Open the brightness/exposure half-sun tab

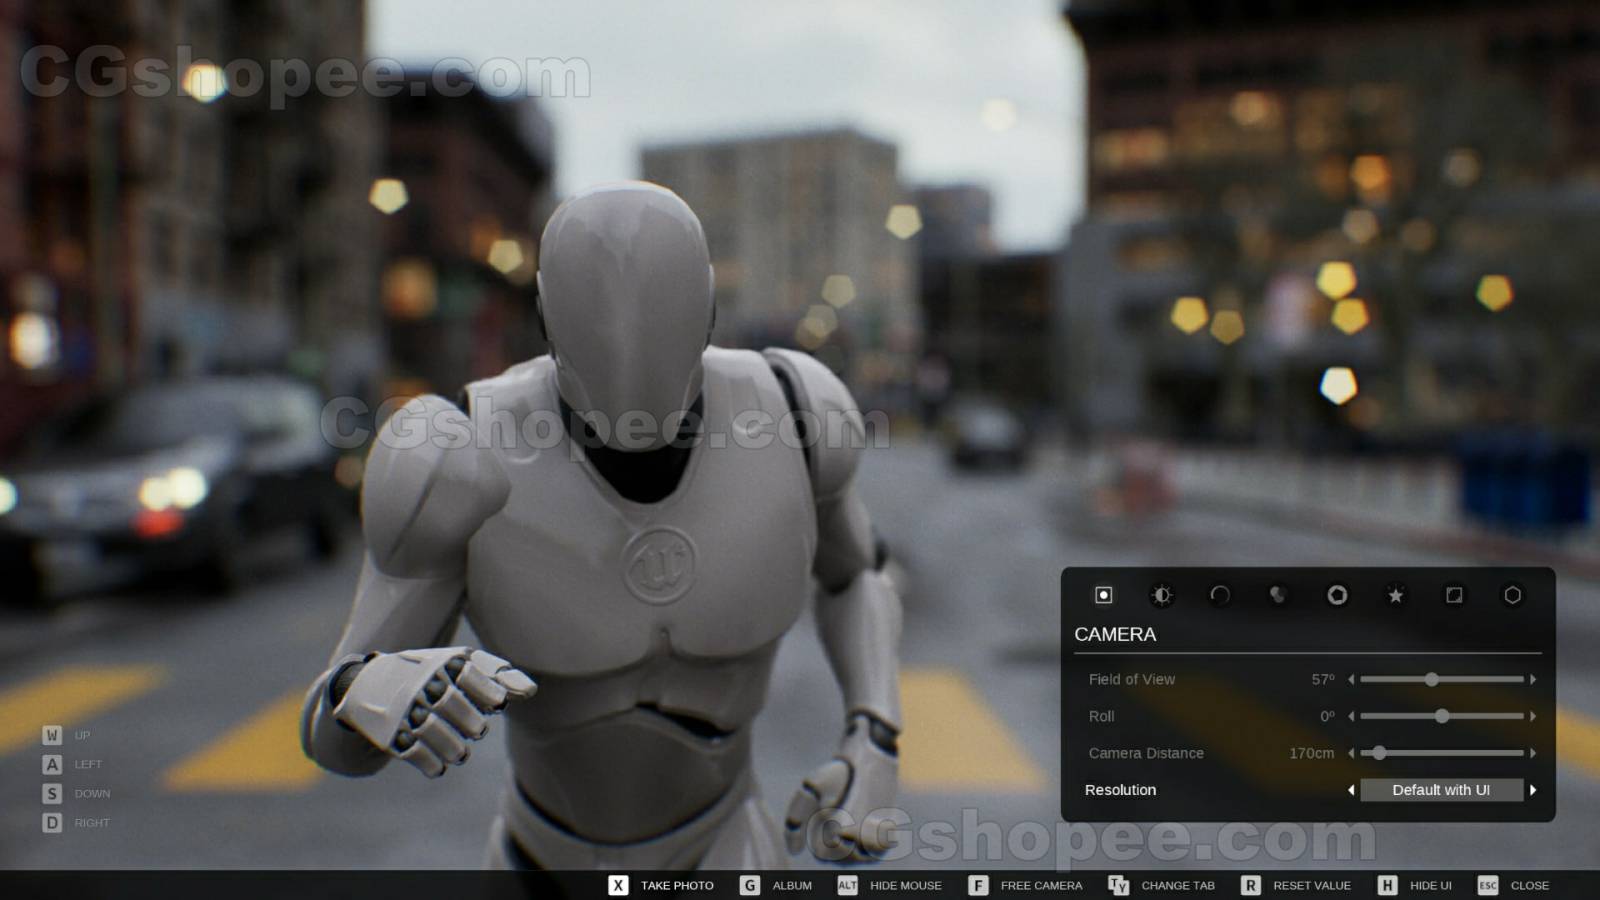[x=1161, y=595]
